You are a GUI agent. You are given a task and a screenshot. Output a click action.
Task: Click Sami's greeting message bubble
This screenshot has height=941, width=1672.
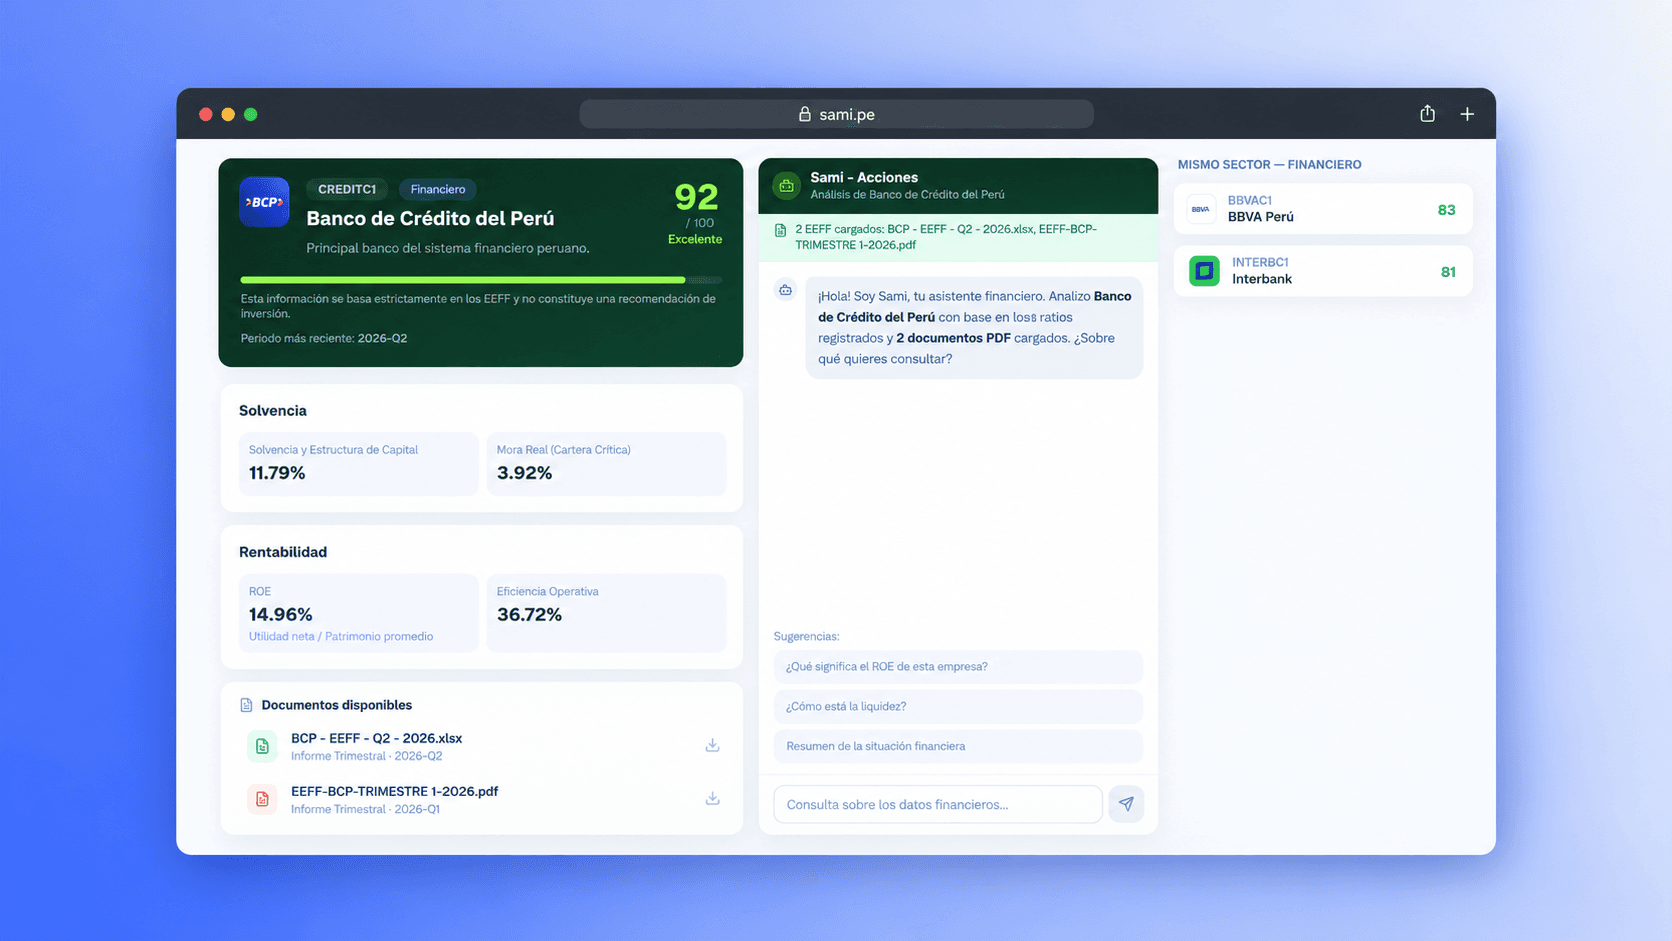click(974, 327)
